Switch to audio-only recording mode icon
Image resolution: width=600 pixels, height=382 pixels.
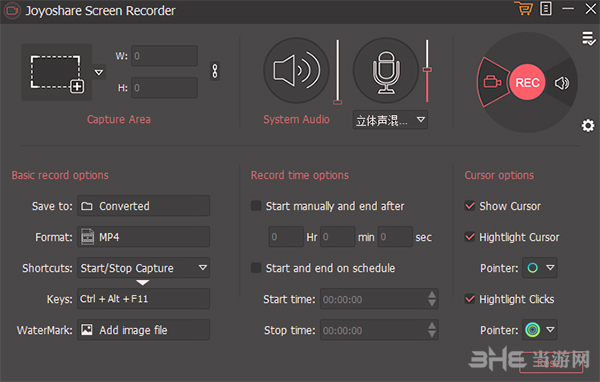(562, 83)
